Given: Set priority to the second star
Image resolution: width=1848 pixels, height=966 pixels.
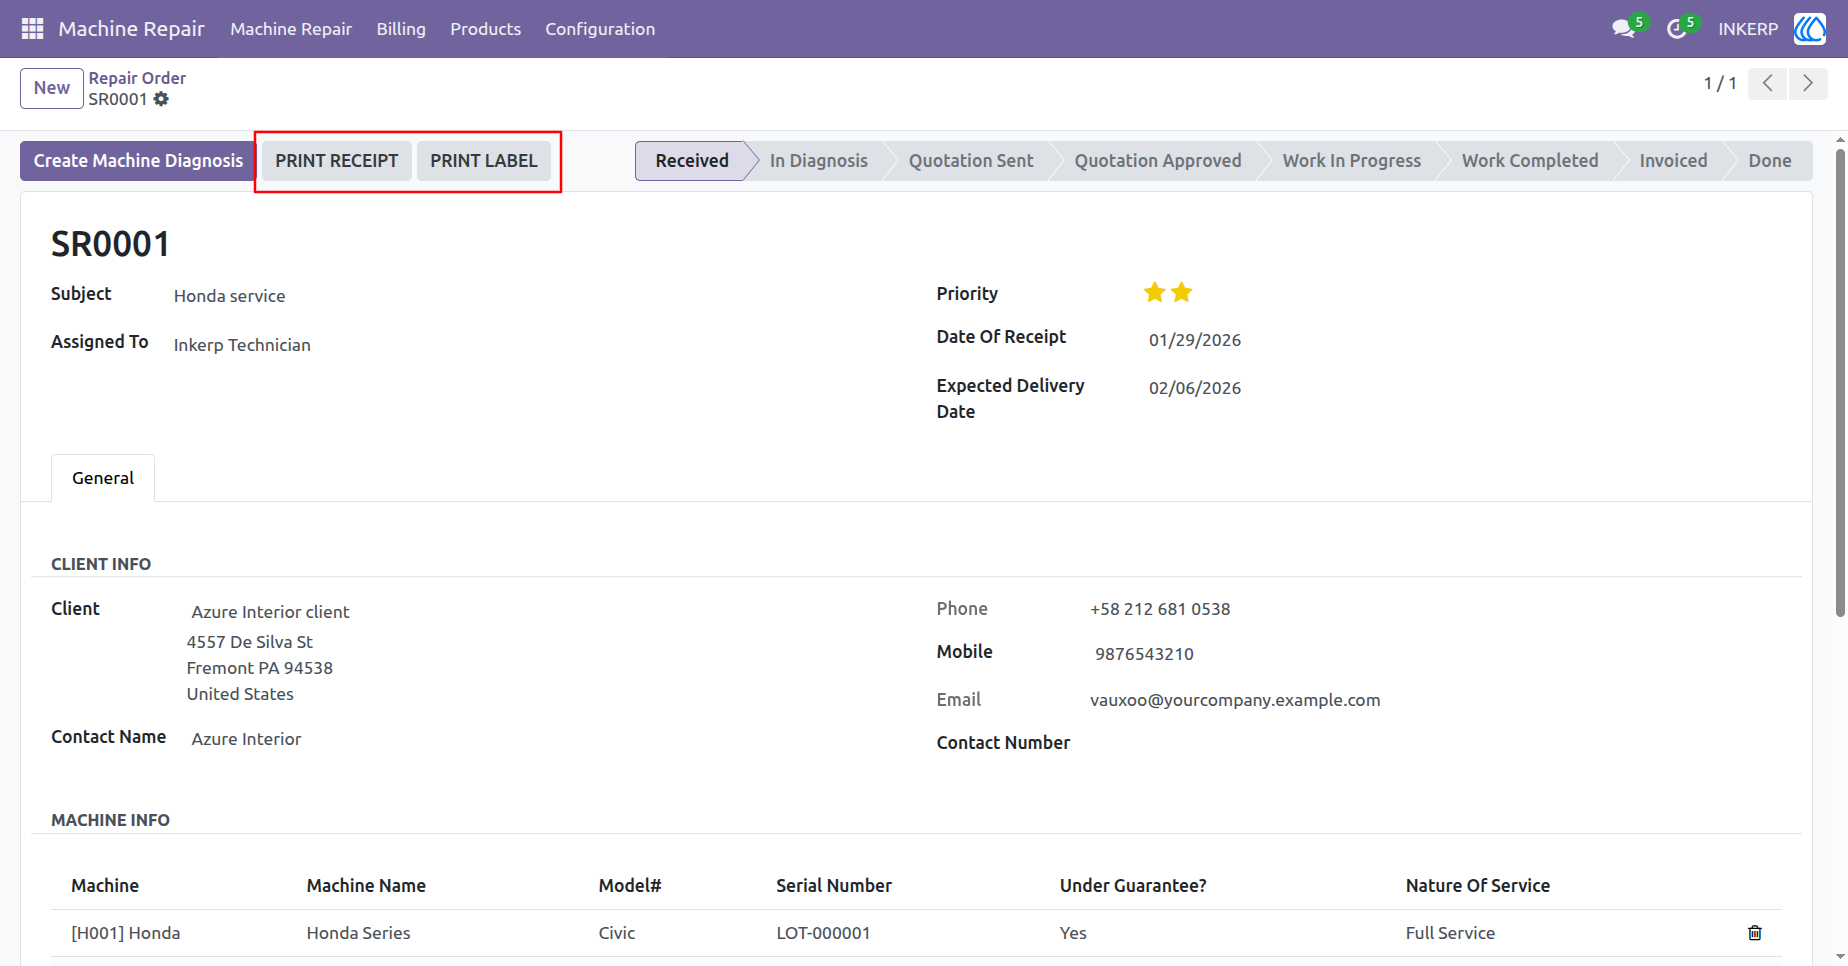Looking at the screenshot, I should (x=1181, y=292).
